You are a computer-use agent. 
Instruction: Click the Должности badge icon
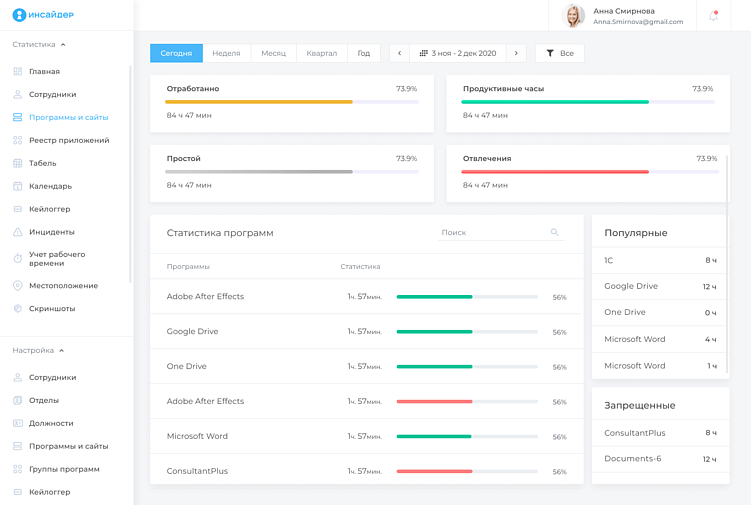pos(18,424)
